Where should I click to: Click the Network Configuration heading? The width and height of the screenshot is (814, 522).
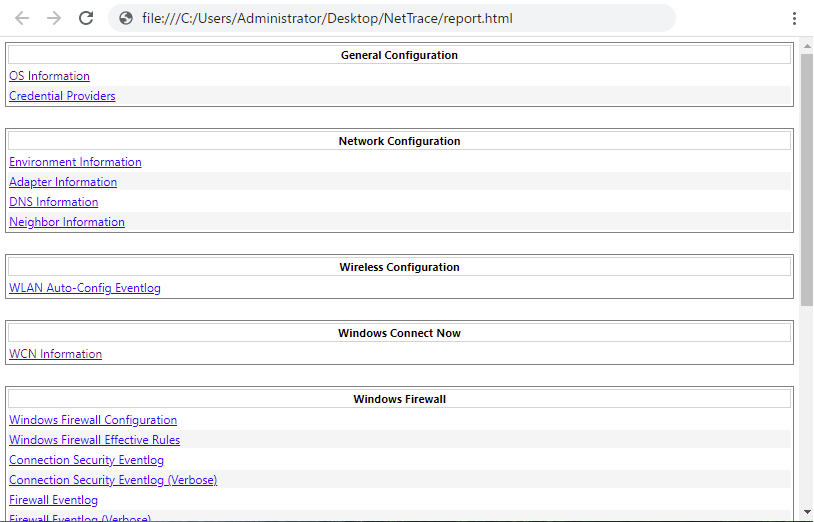[x=399, y=141]
